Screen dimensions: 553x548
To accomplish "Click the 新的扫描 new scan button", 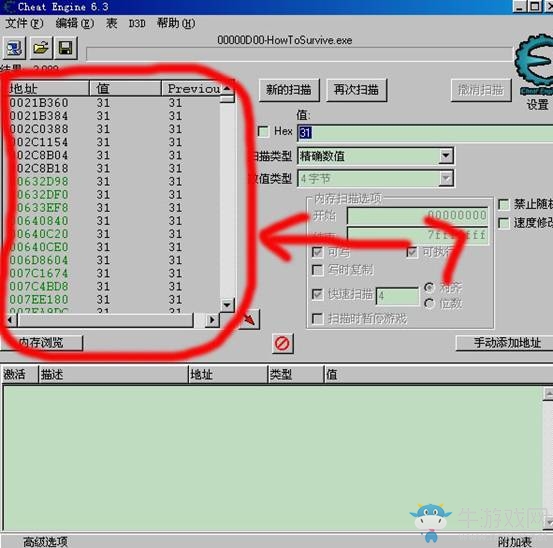I will (289, 90).
